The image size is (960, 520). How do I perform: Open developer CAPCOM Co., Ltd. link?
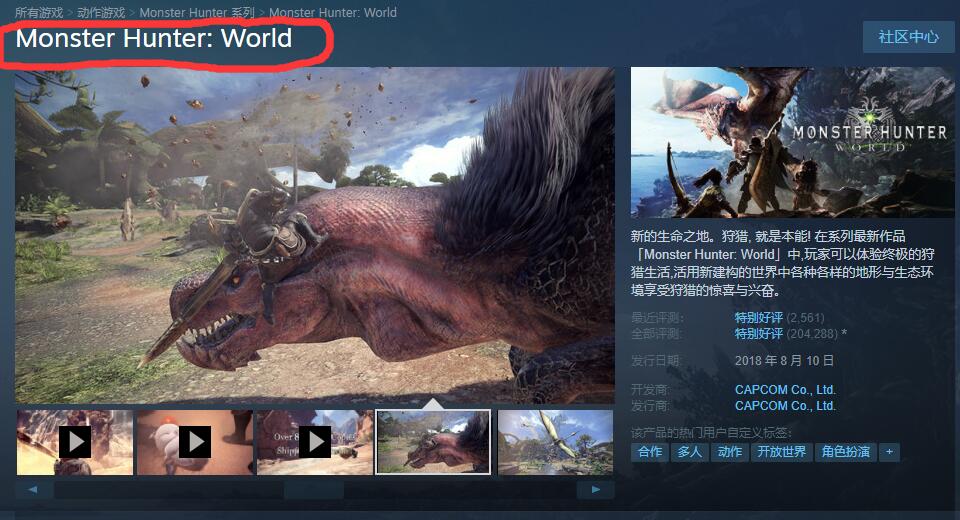(x=786, y=390)
